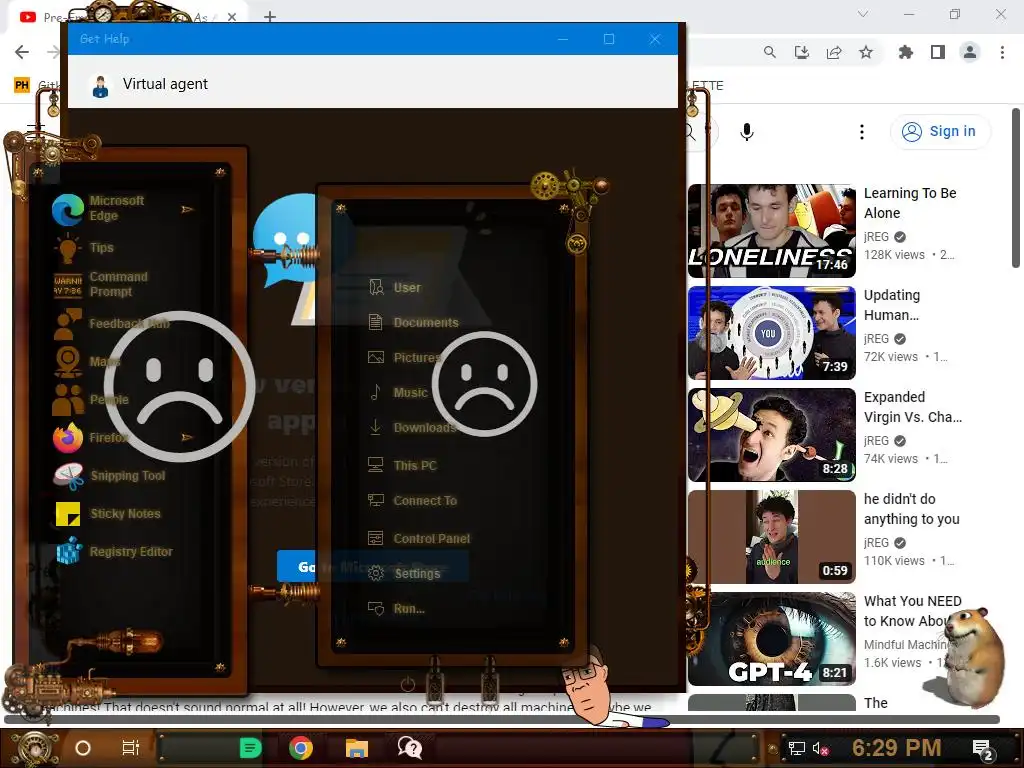Image resolution: width=1024 pixels, height=768 pixels.
Task: Open he didn't do anything video title
Action: pyautogui.click(x=912, y=509)
